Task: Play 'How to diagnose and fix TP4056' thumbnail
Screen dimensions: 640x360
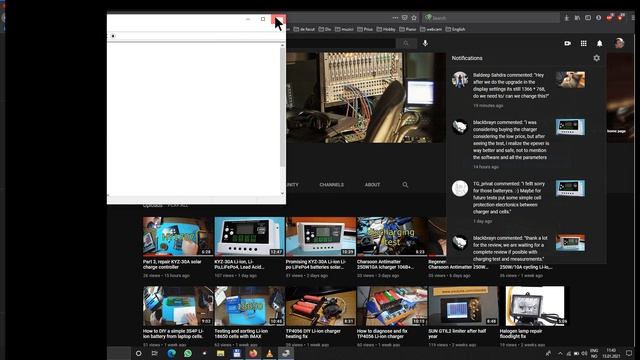Action: (x=391, y=306)
